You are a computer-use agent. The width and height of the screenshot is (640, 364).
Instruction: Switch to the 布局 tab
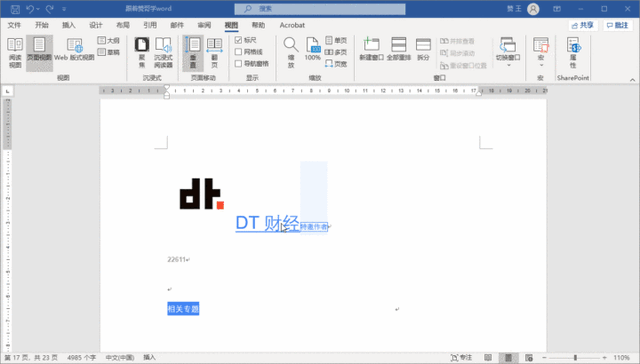coord(123,25)
